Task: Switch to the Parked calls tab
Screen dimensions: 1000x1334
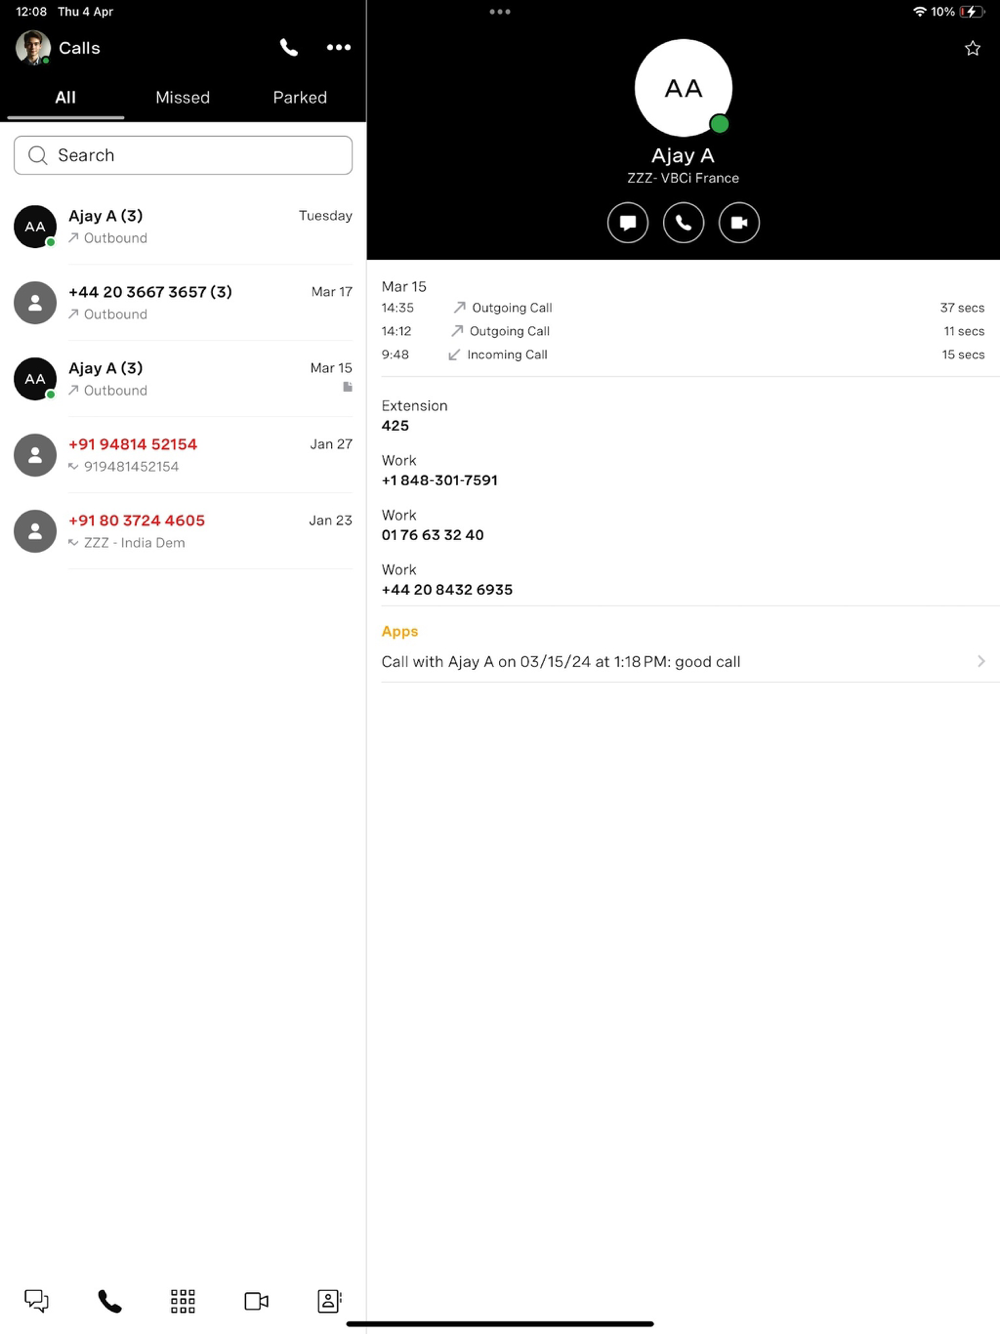Action: pyautogui.click(x=300, y=97)
